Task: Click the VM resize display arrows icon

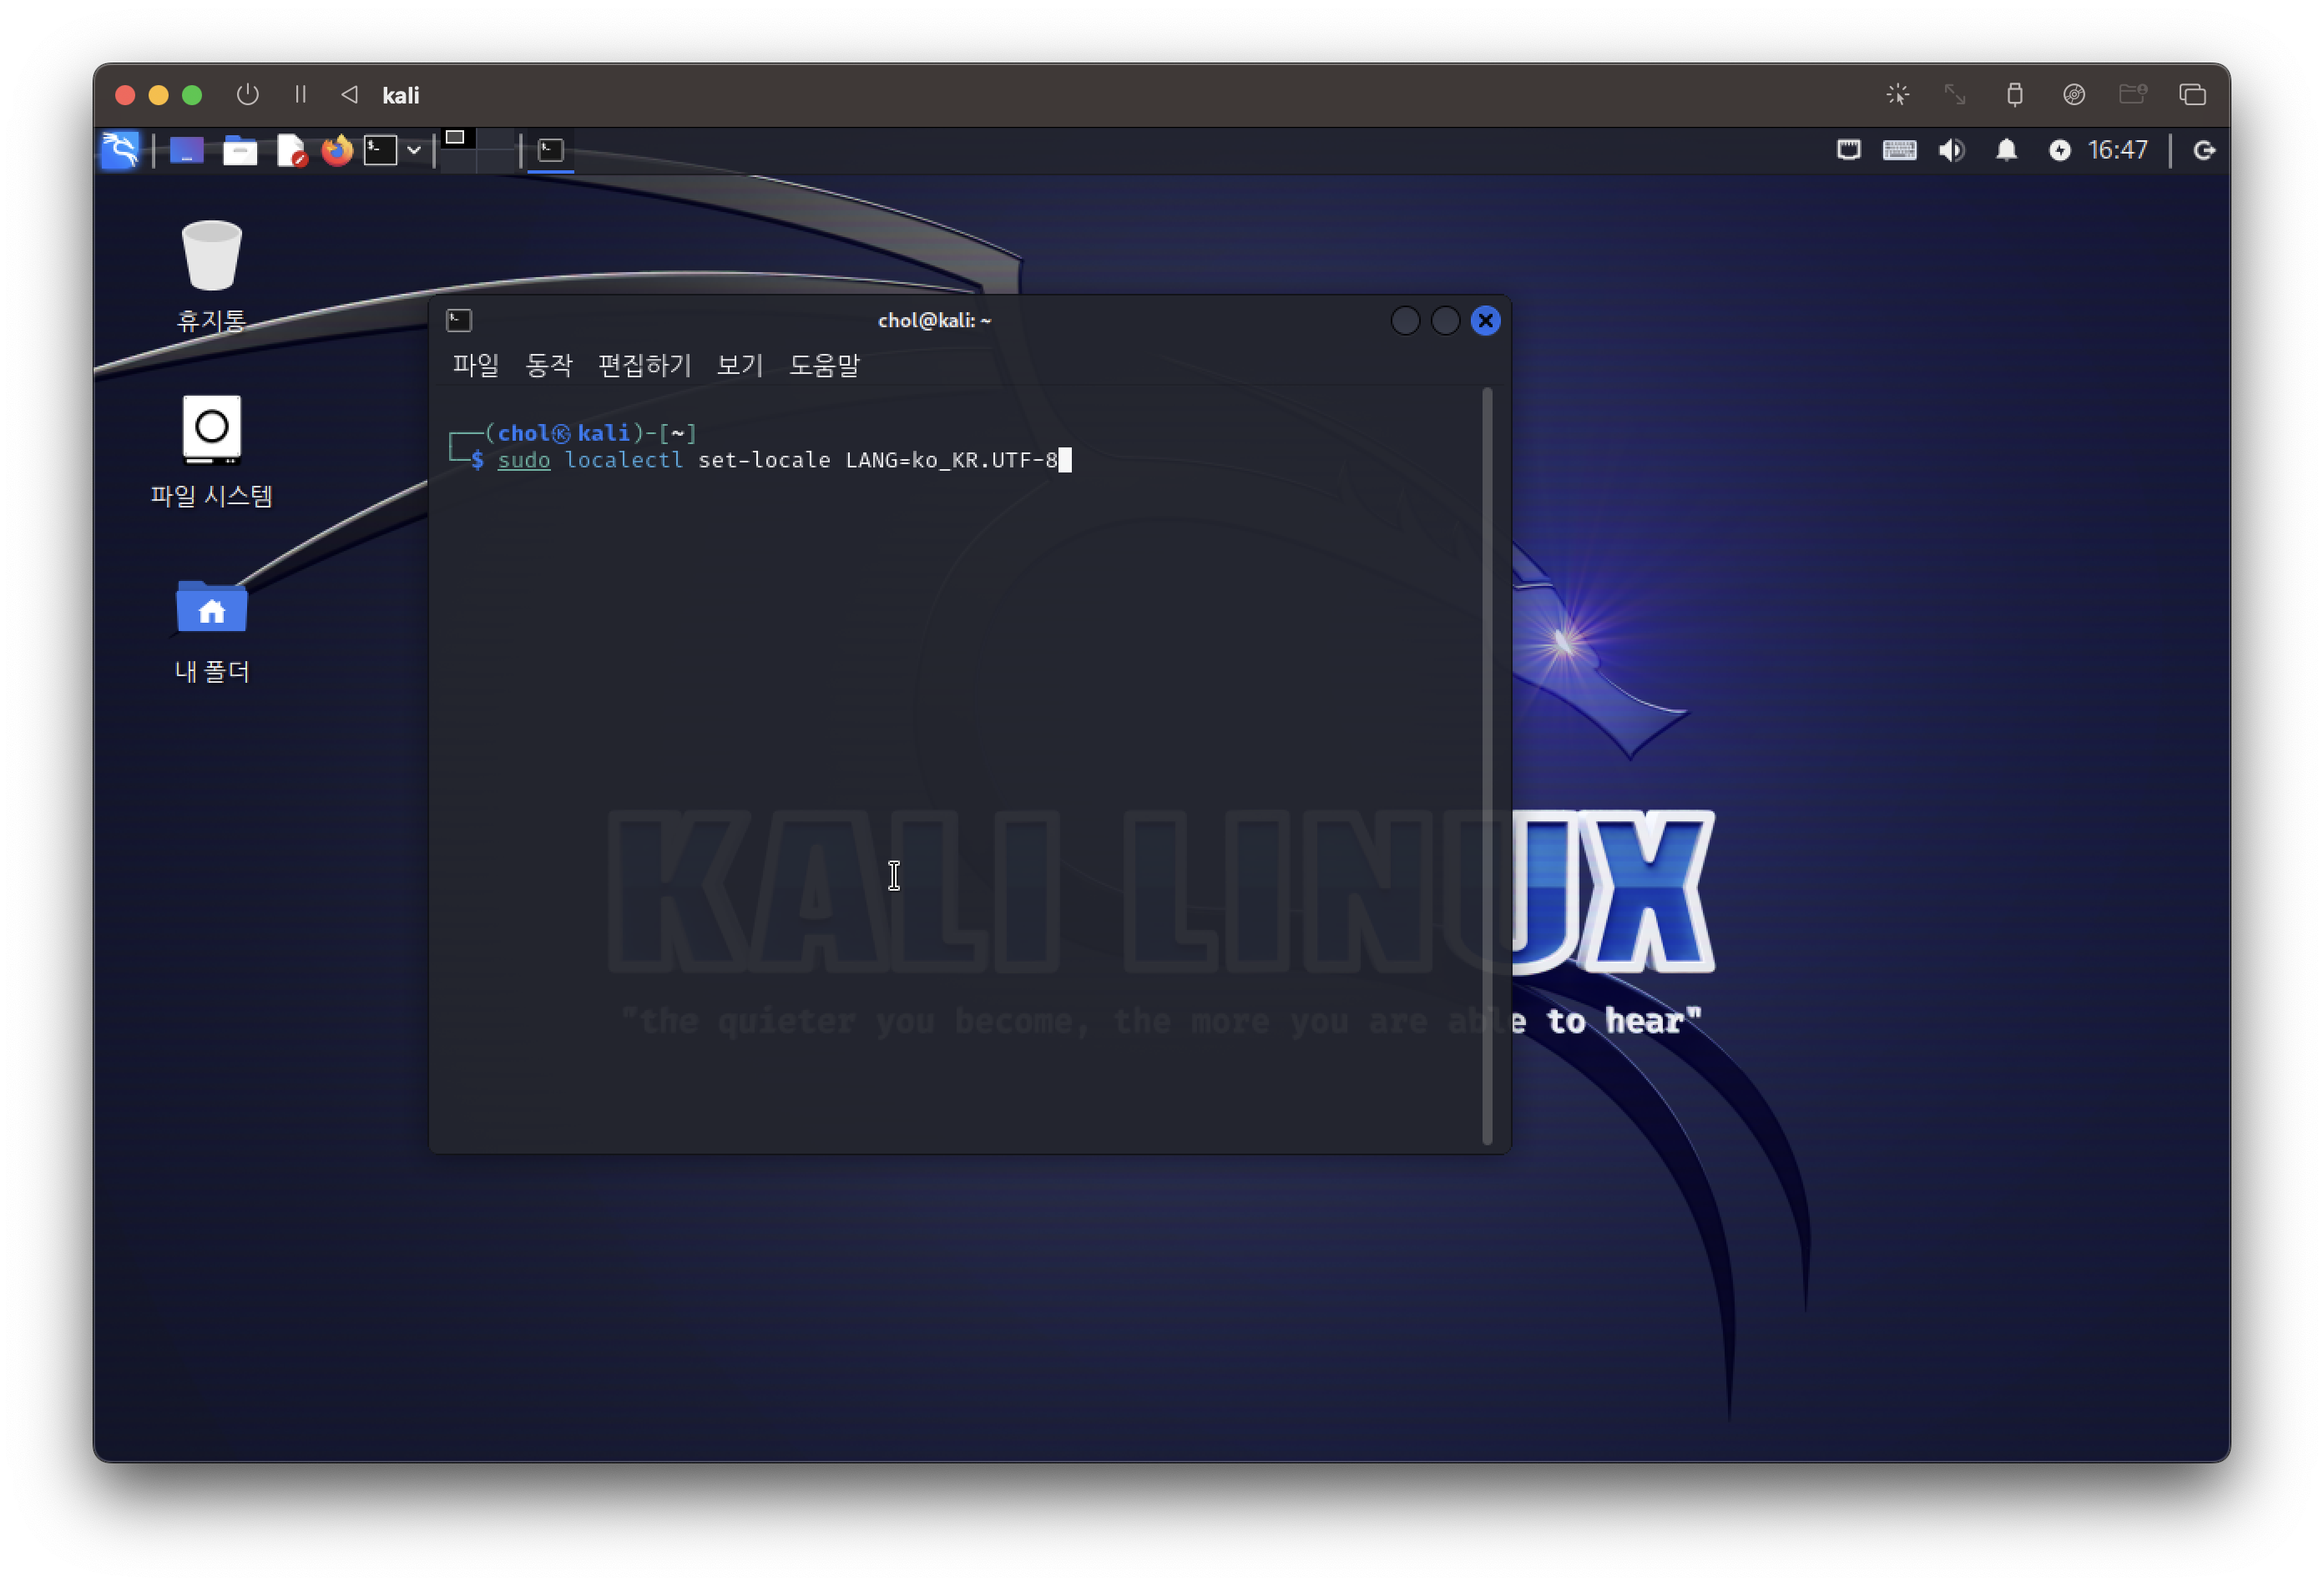Action: (1954, 95)
